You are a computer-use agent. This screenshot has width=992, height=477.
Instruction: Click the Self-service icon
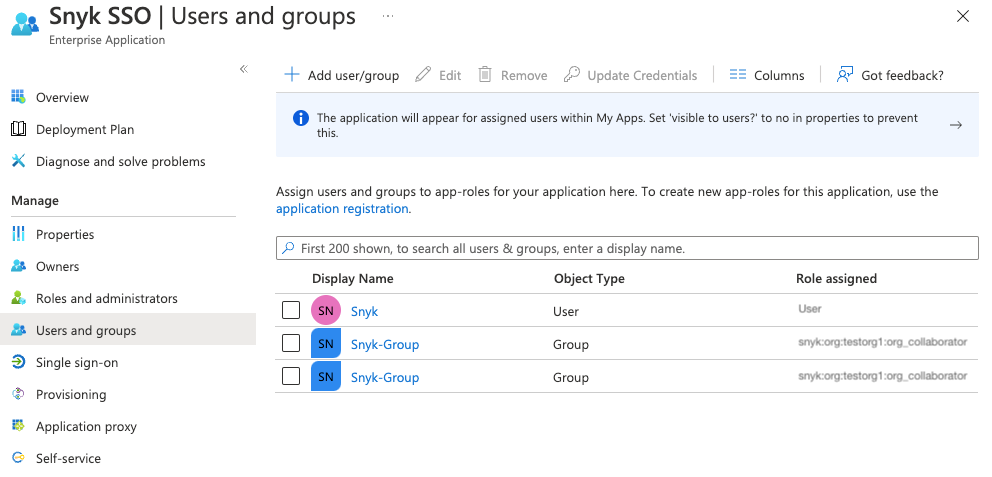point(18,458)
